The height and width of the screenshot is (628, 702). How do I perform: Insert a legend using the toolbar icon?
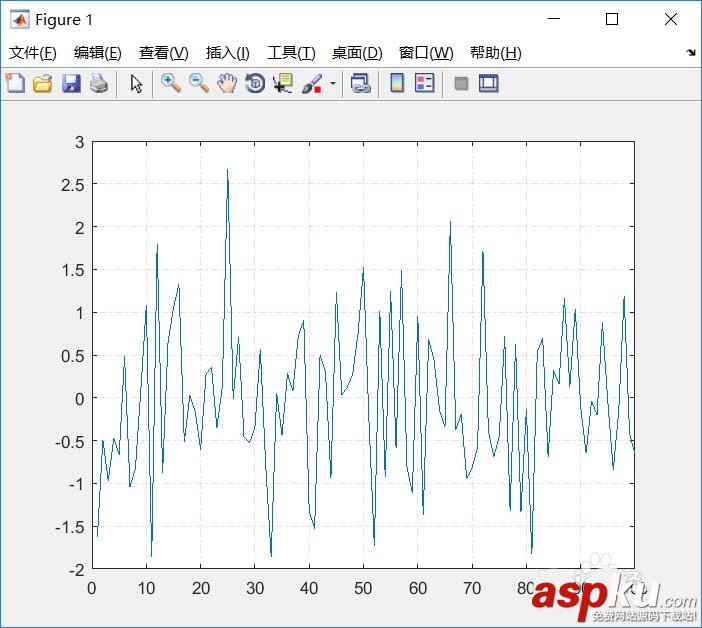tap(424, 83)
